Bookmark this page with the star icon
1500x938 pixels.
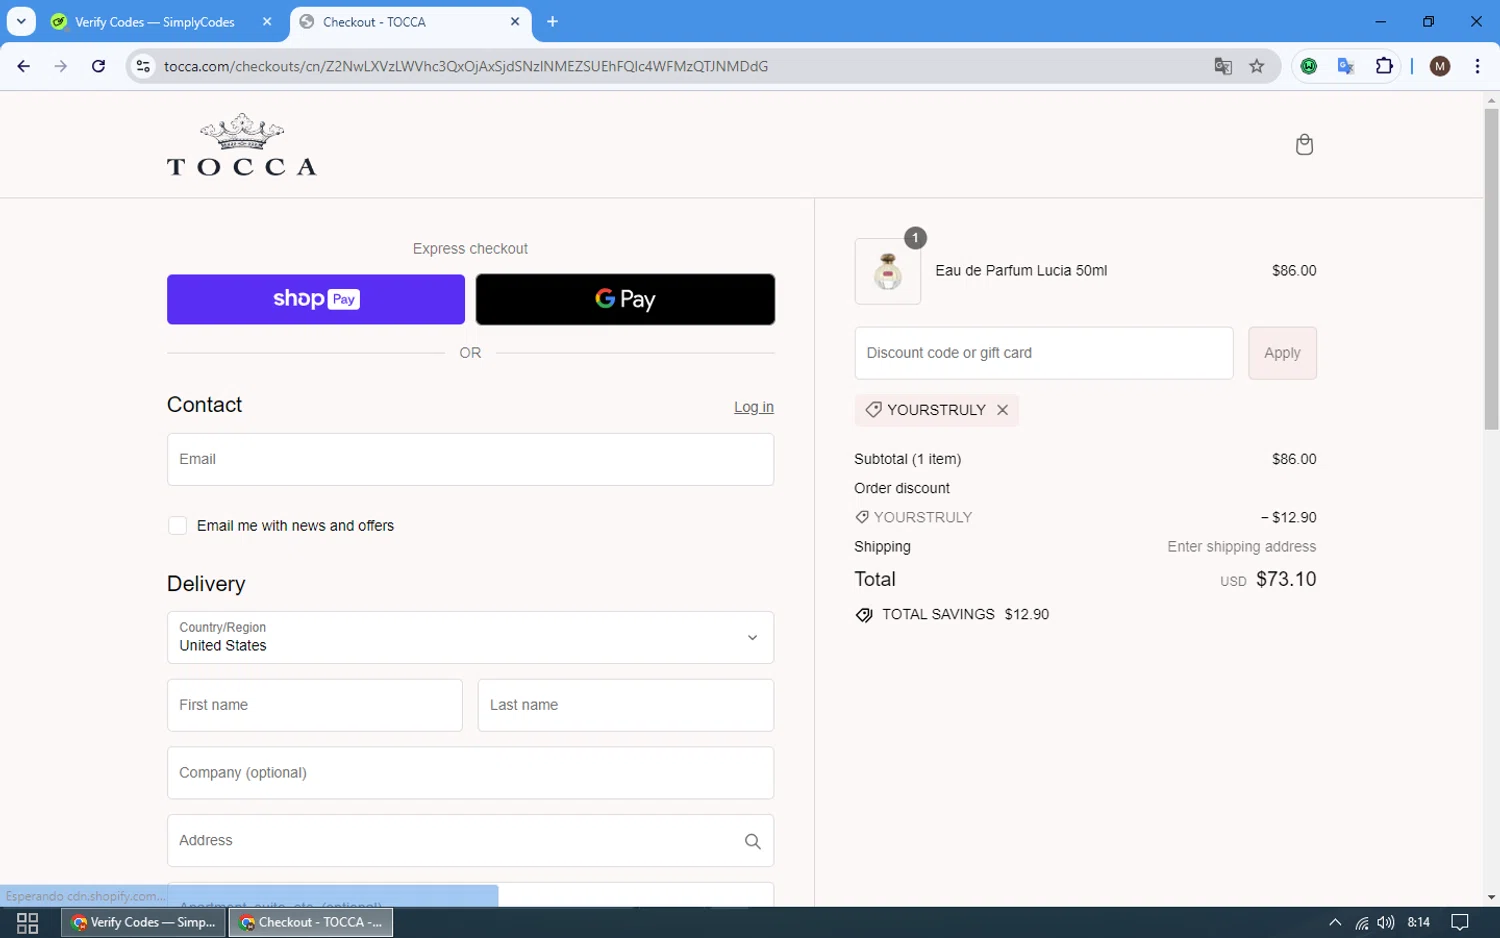click(x=1257, y=66)
